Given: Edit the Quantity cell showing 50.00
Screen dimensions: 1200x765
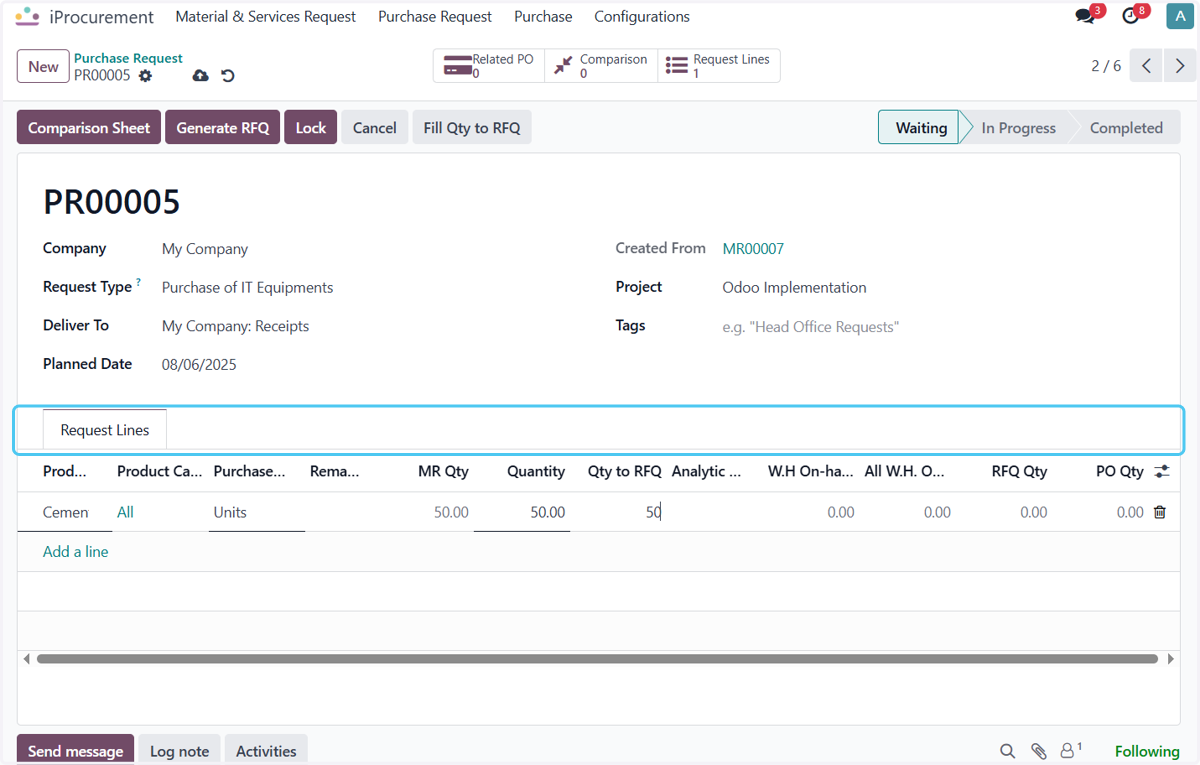Looking at the screenshot, I should click(x=522, y=512).
